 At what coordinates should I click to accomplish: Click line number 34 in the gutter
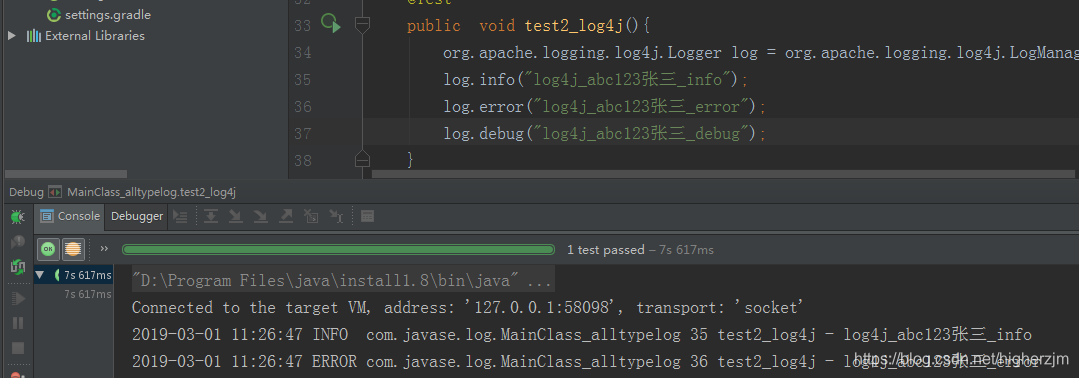302,53
